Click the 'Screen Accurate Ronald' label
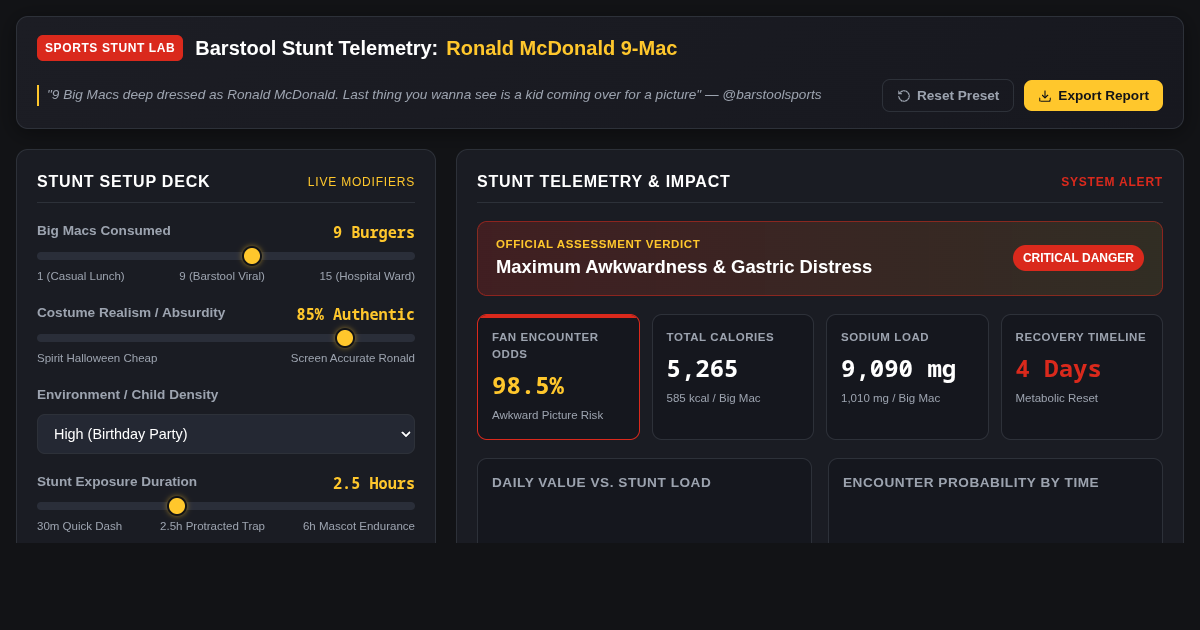This screenshot has height=630, width=1200. click(353, 358)
